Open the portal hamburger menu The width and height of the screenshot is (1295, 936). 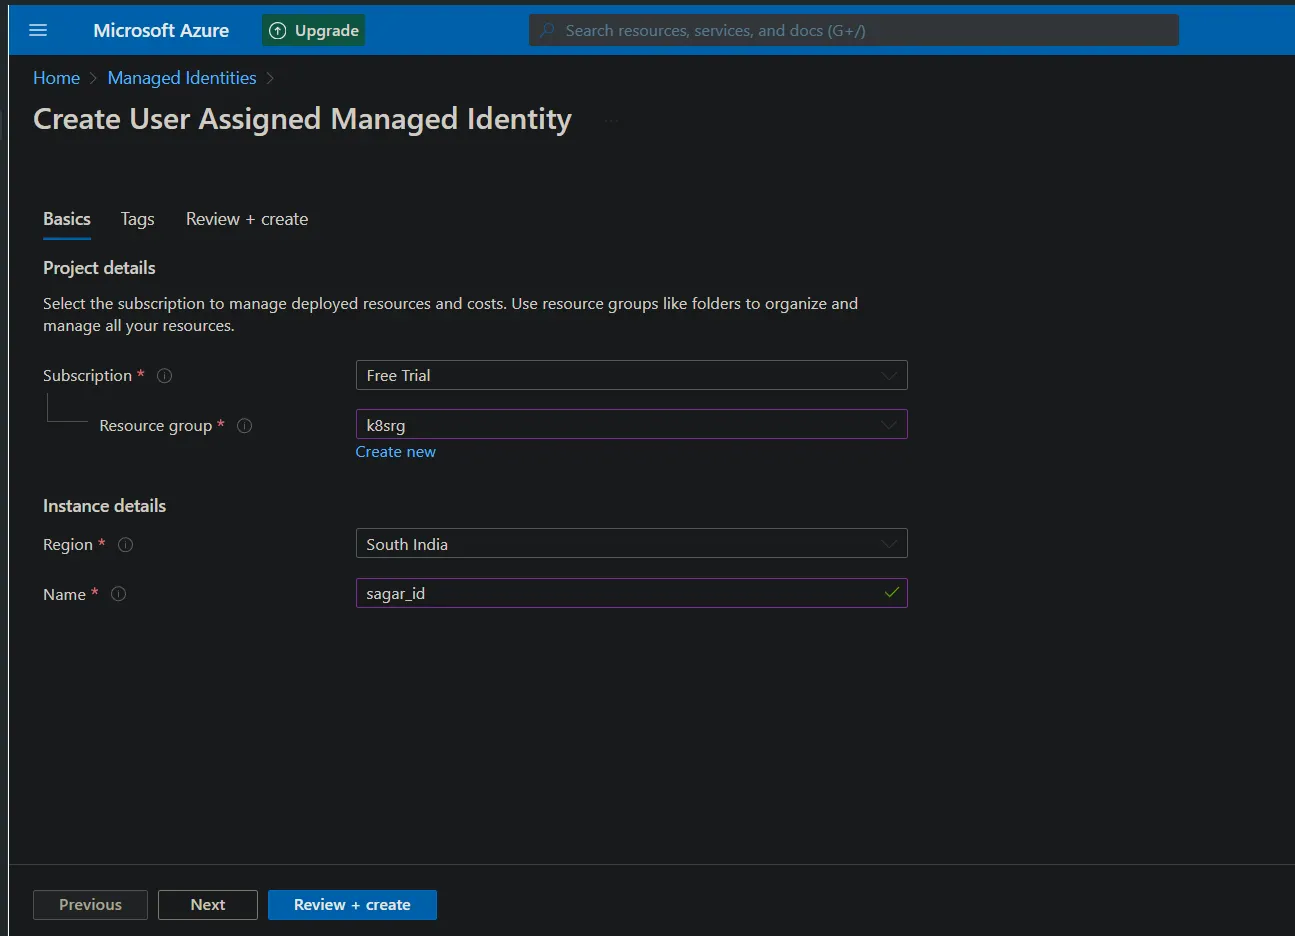coord(38,30)
